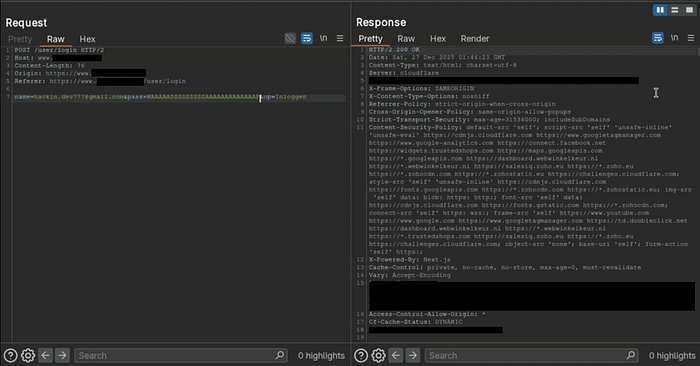
Task: Open Request pane hamburger options menu
Action: tap(340, 38)
